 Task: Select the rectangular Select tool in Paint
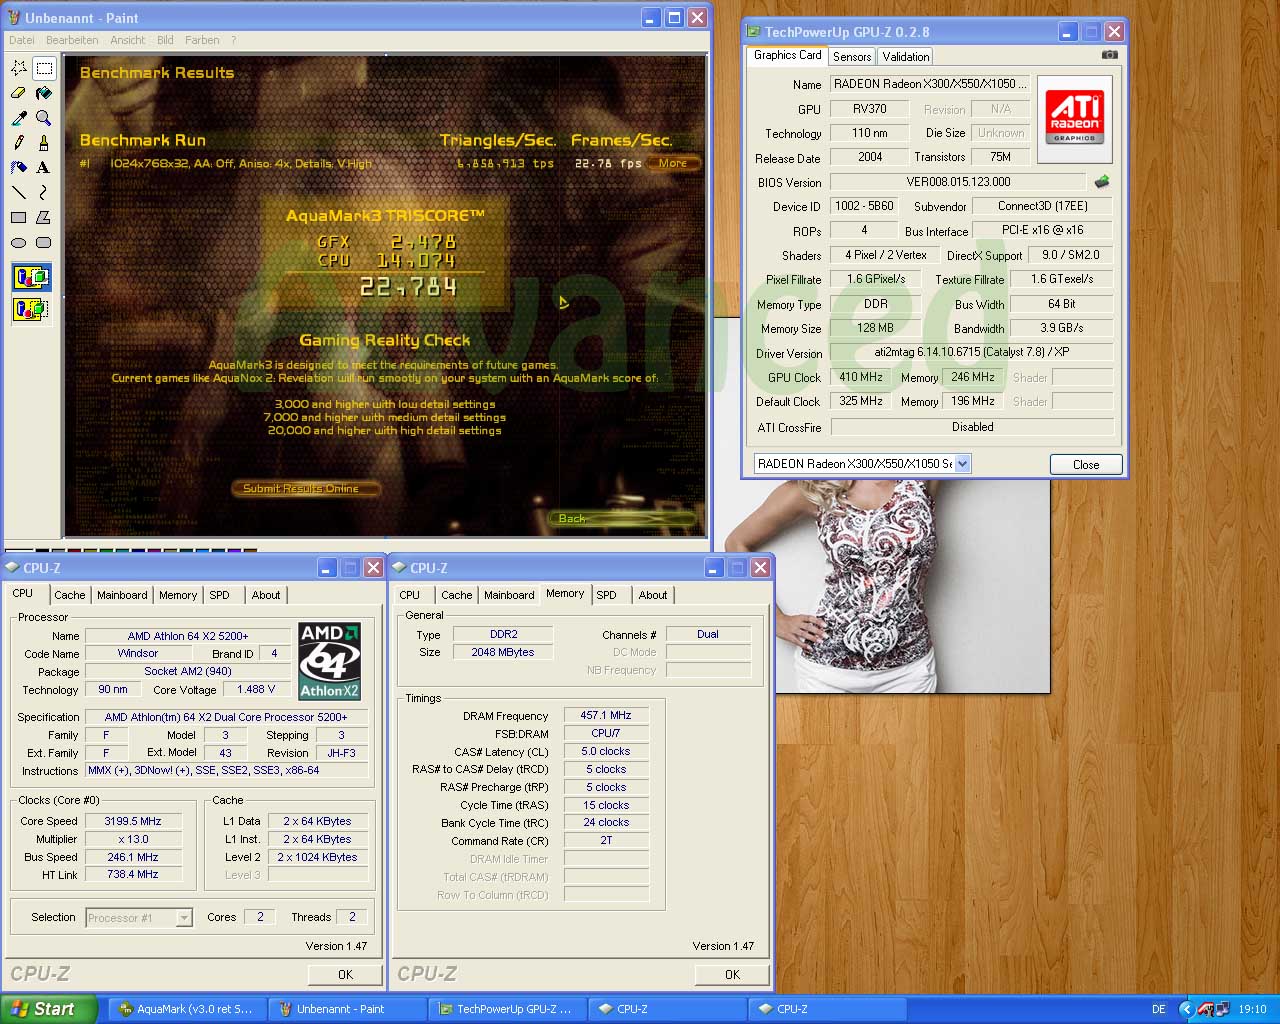(44, 68)
